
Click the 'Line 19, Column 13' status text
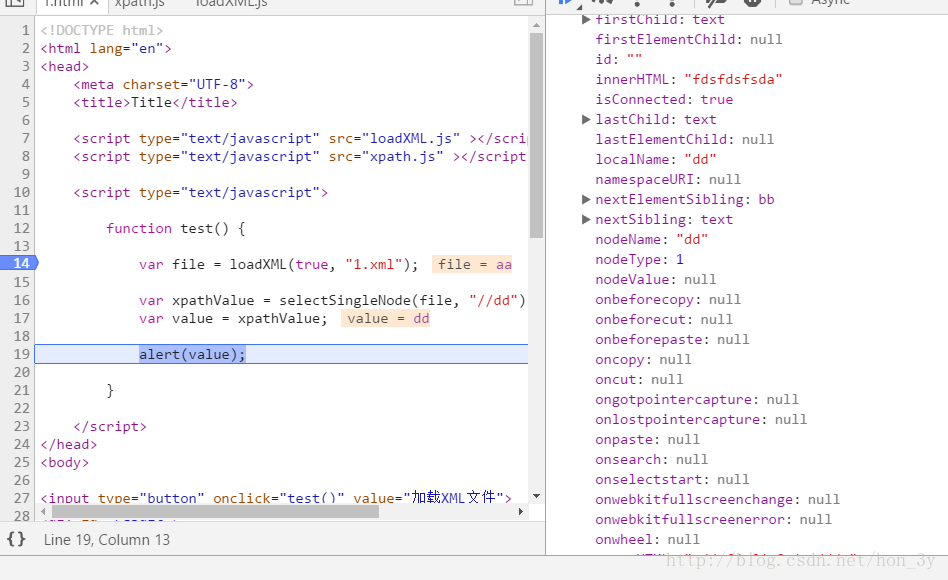(x=106, y=539)
